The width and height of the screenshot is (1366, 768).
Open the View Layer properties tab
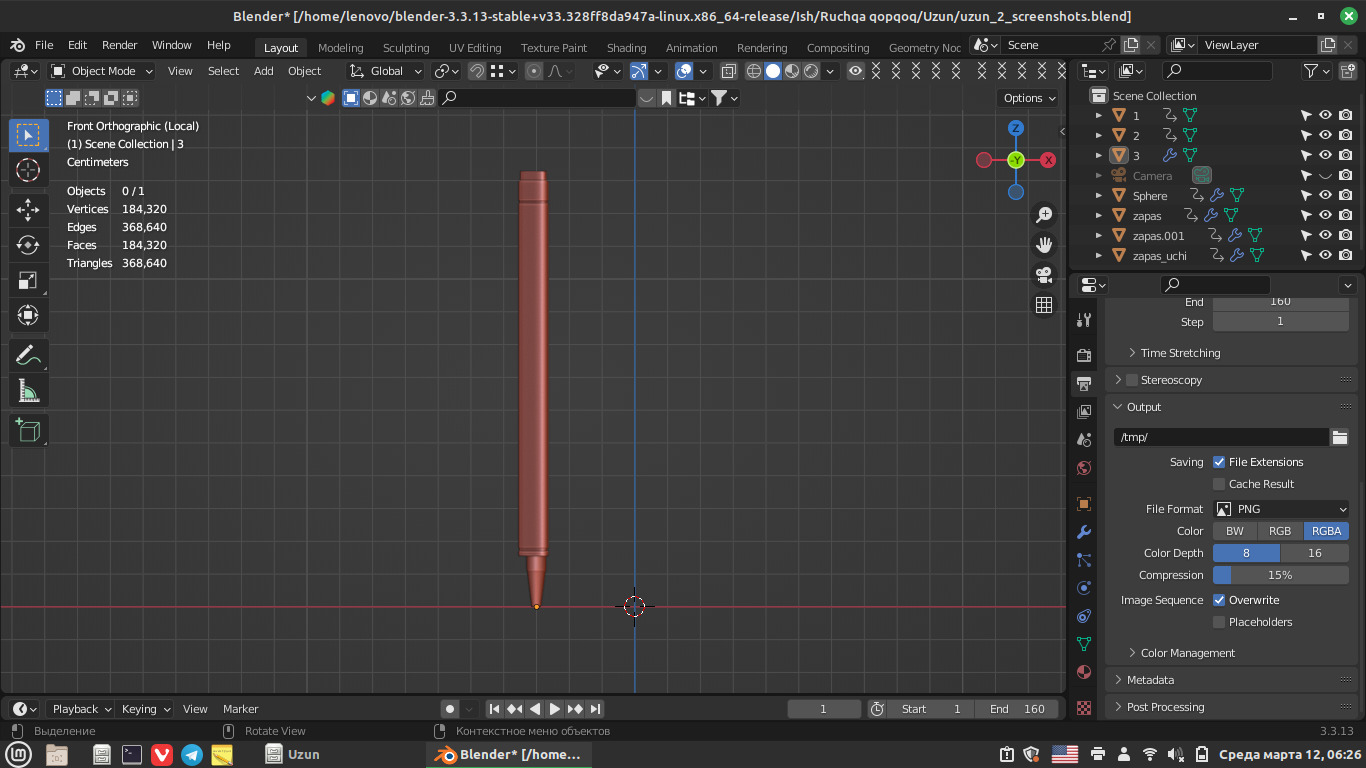click(1084, 411)
